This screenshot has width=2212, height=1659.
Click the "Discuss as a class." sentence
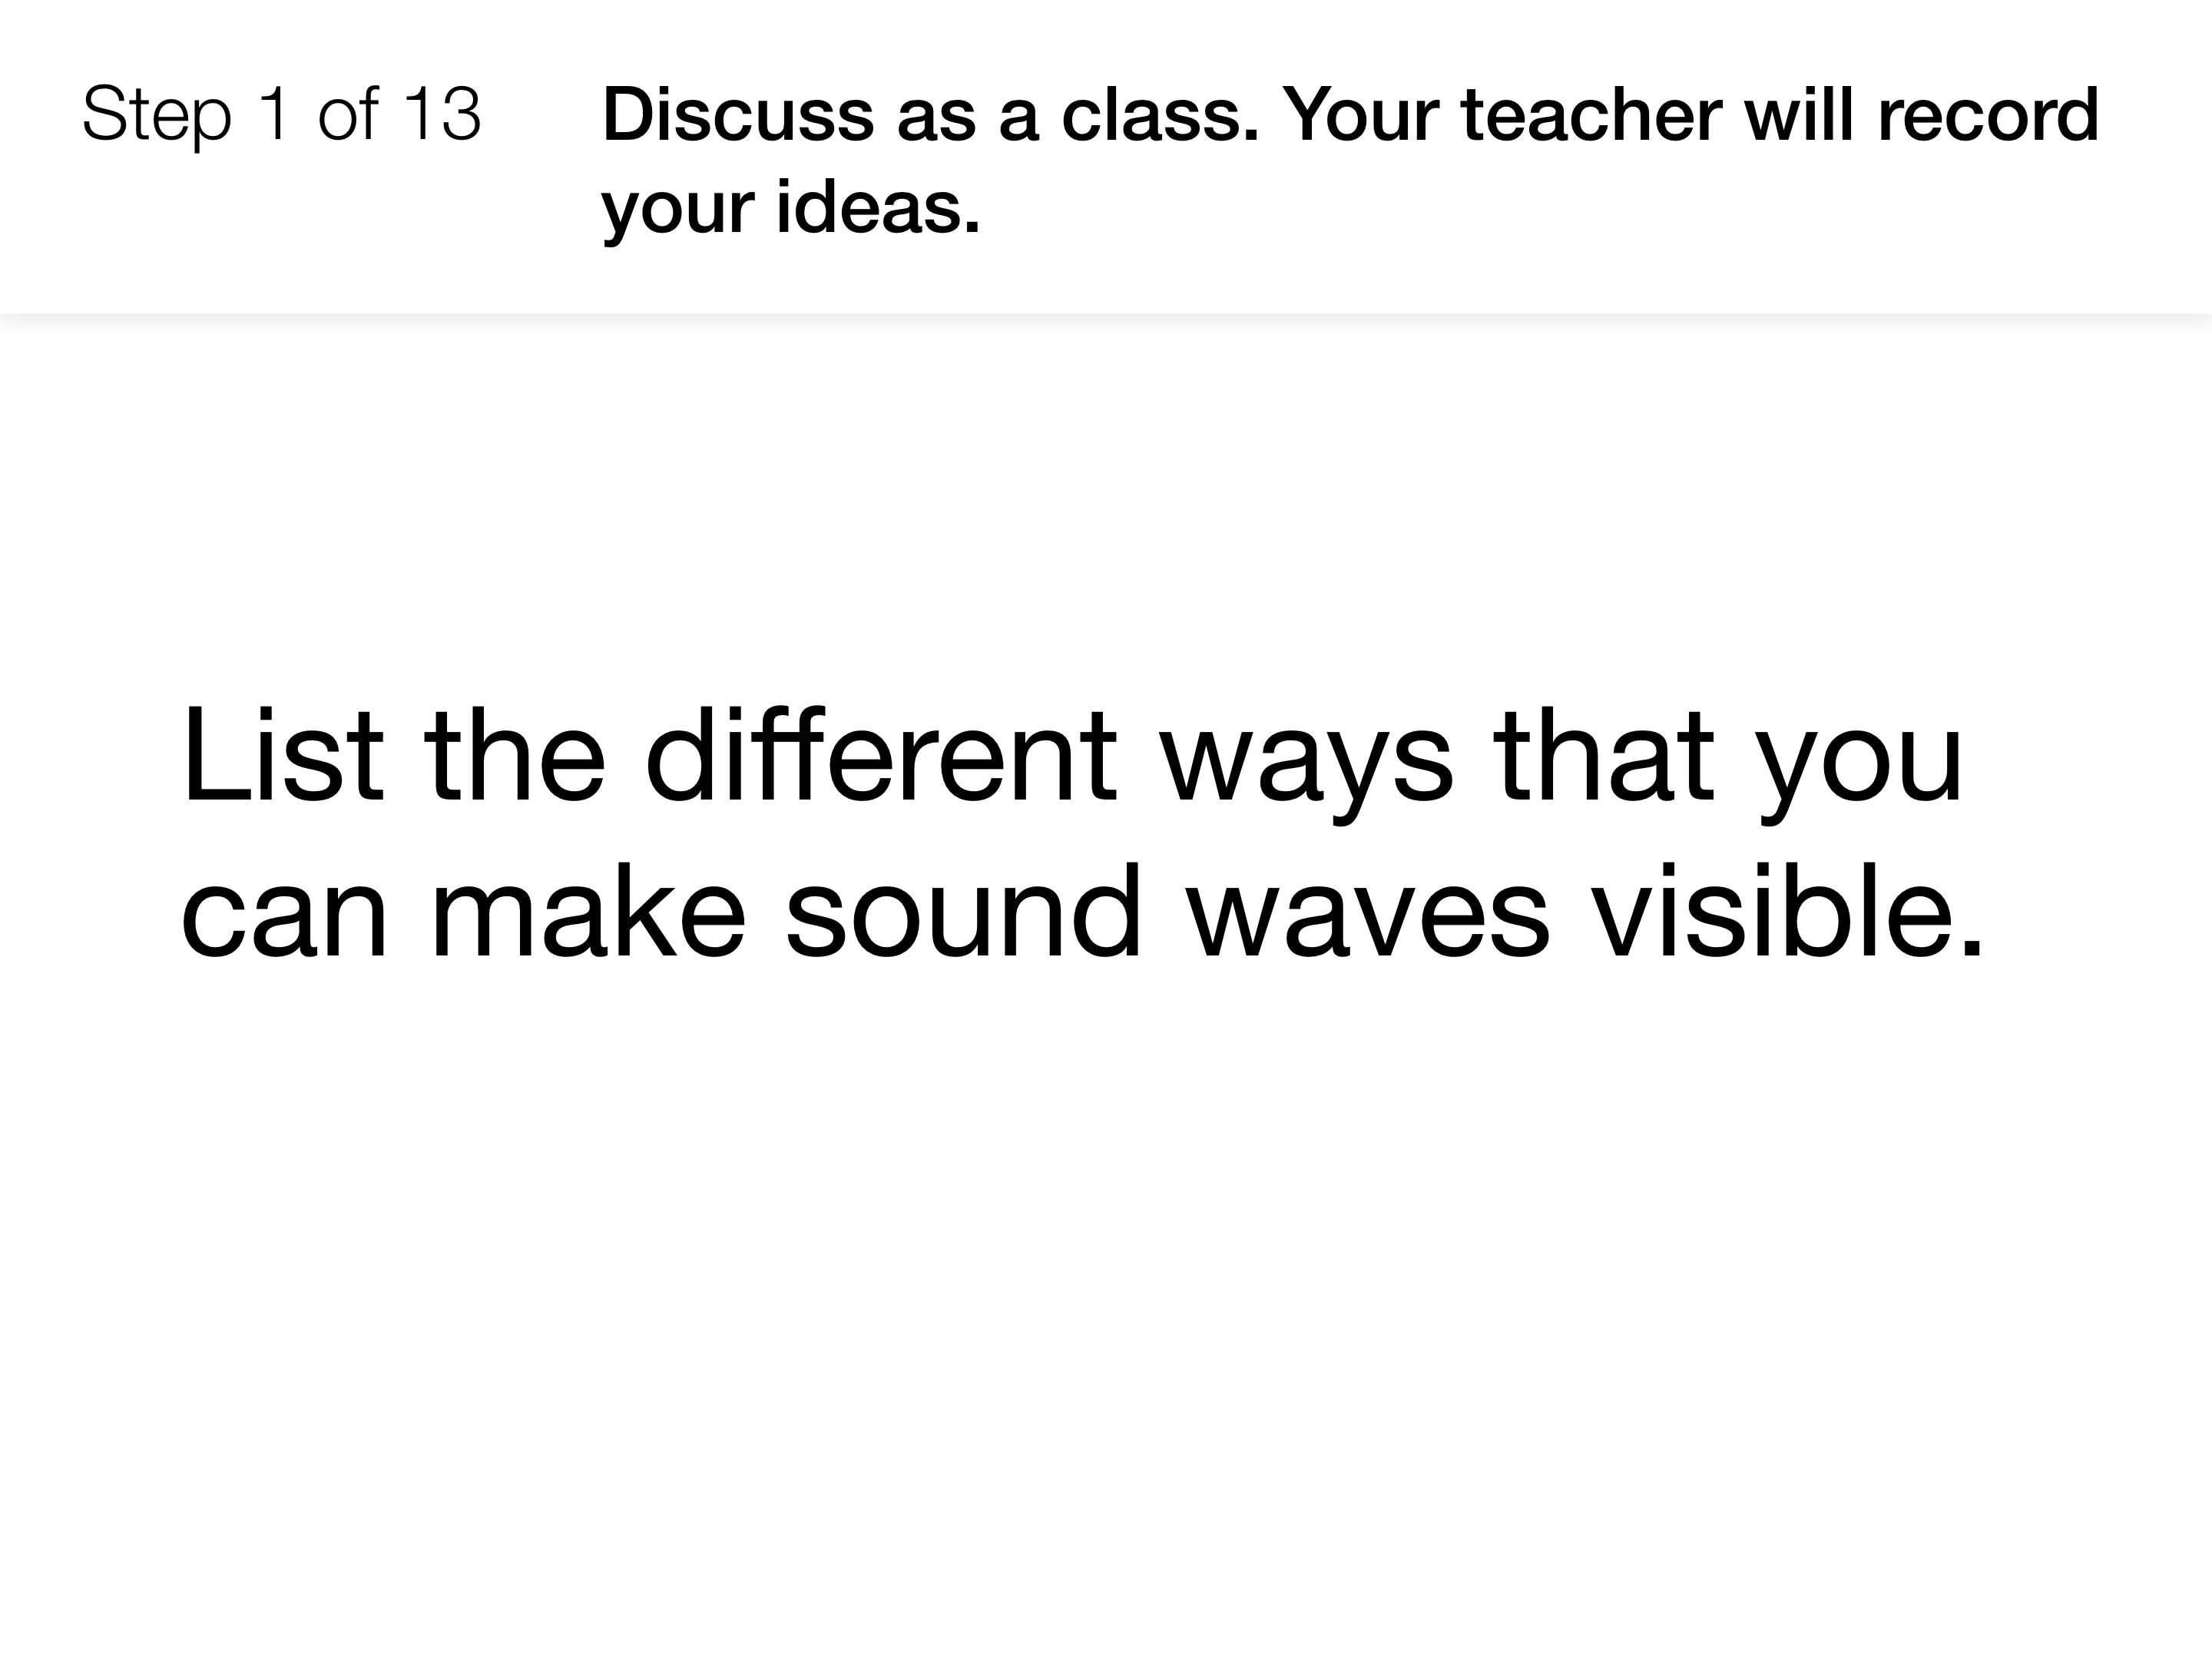tap(930, 114)
